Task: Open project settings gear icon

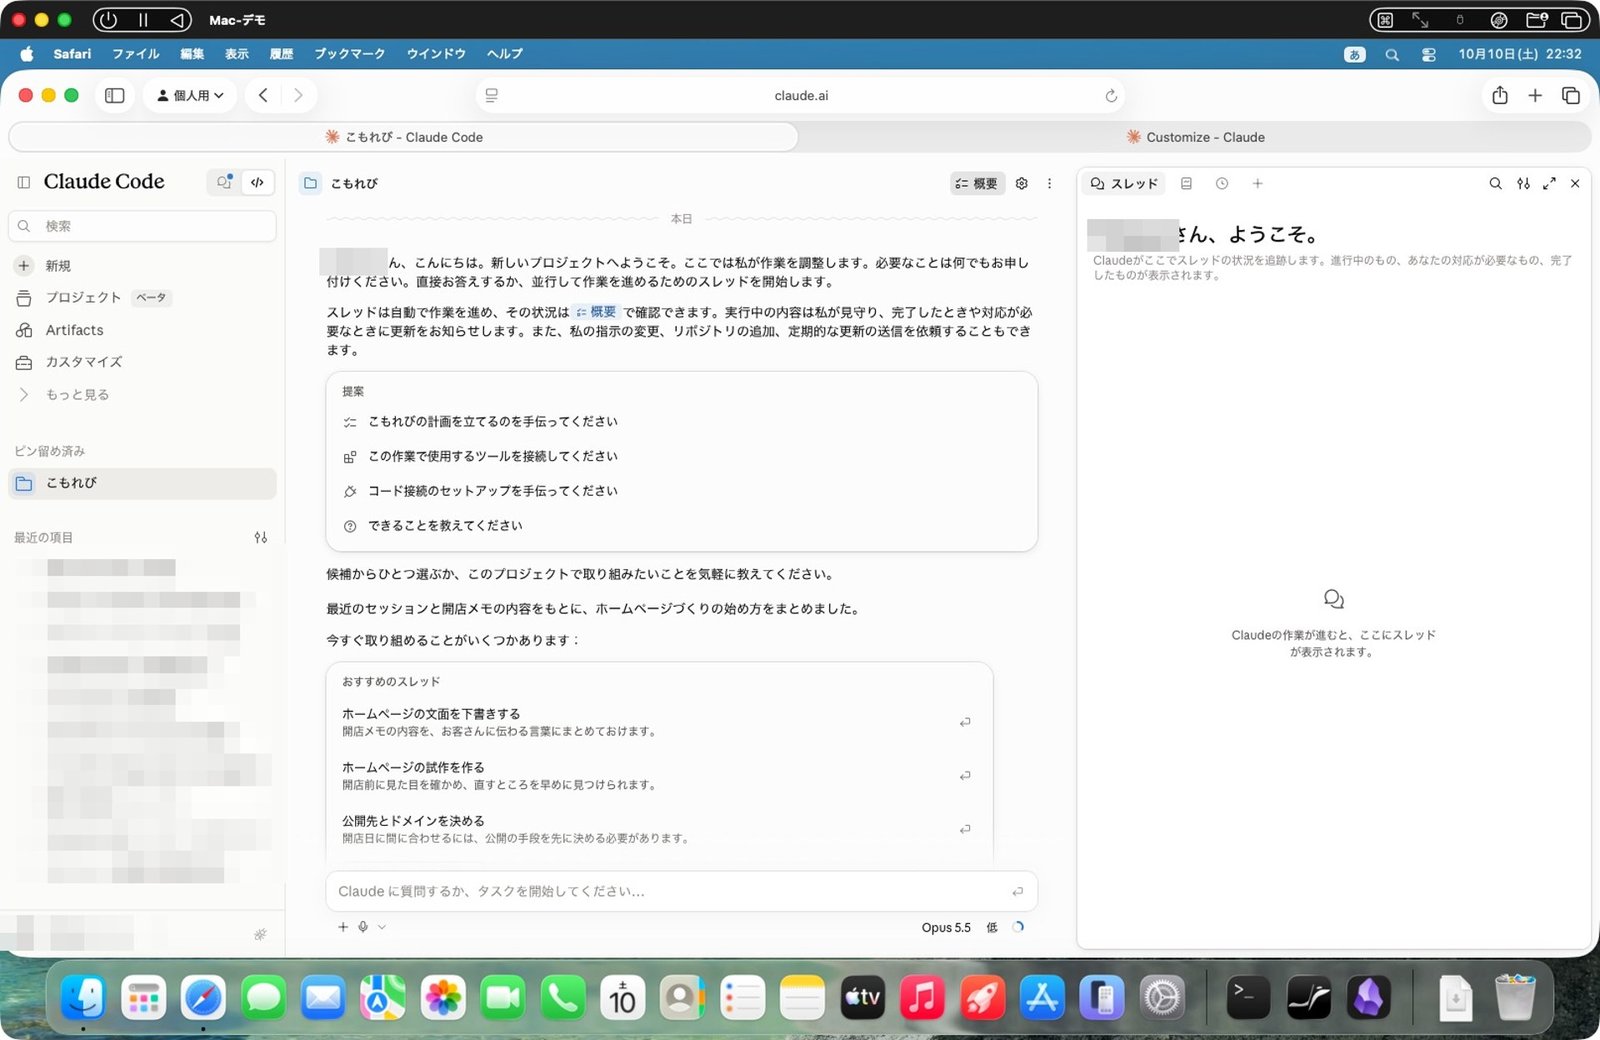Action: click(1021, 183)
